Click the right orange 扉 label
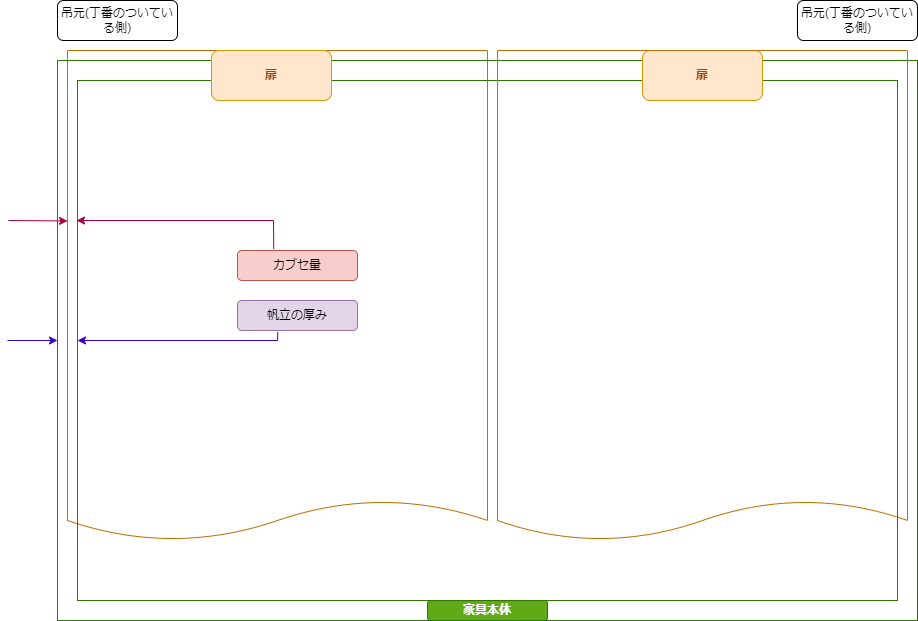The height and width of the screenshot is (621, 918). click(x=702, y=76)
